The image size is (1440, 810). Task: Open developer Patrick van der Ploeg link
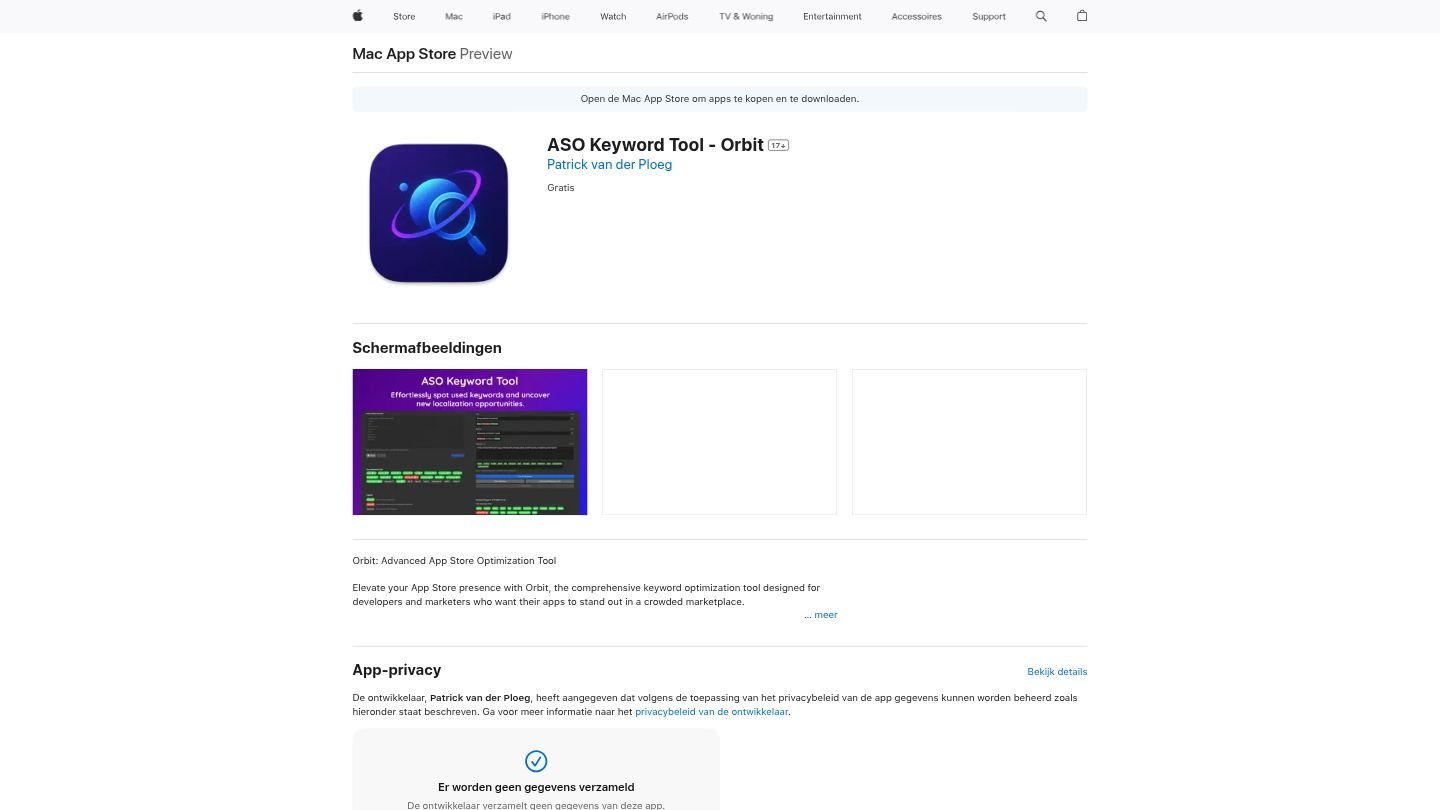coord(609,164)
